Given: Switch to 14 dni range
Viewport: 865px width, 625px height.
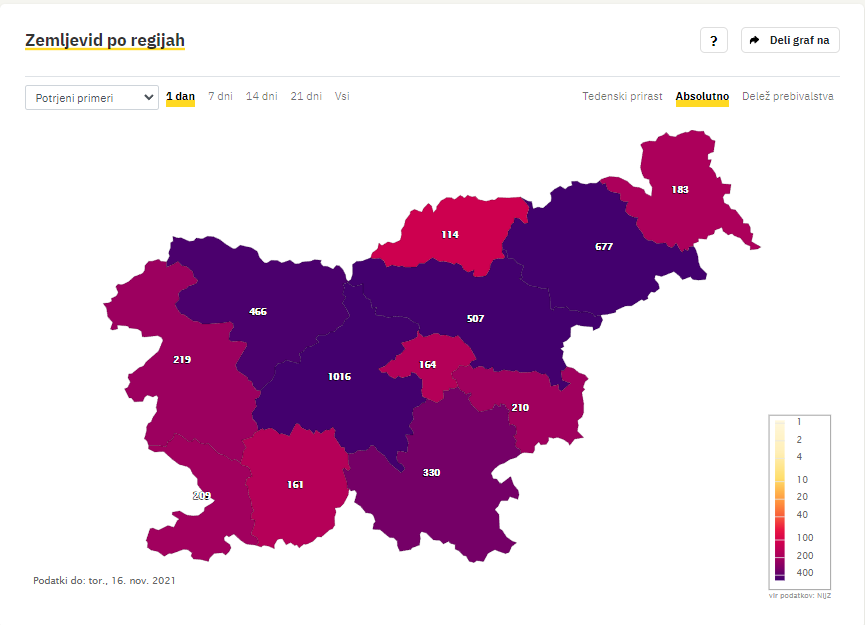Looking at the screenshot, I should tap(261, 97).
